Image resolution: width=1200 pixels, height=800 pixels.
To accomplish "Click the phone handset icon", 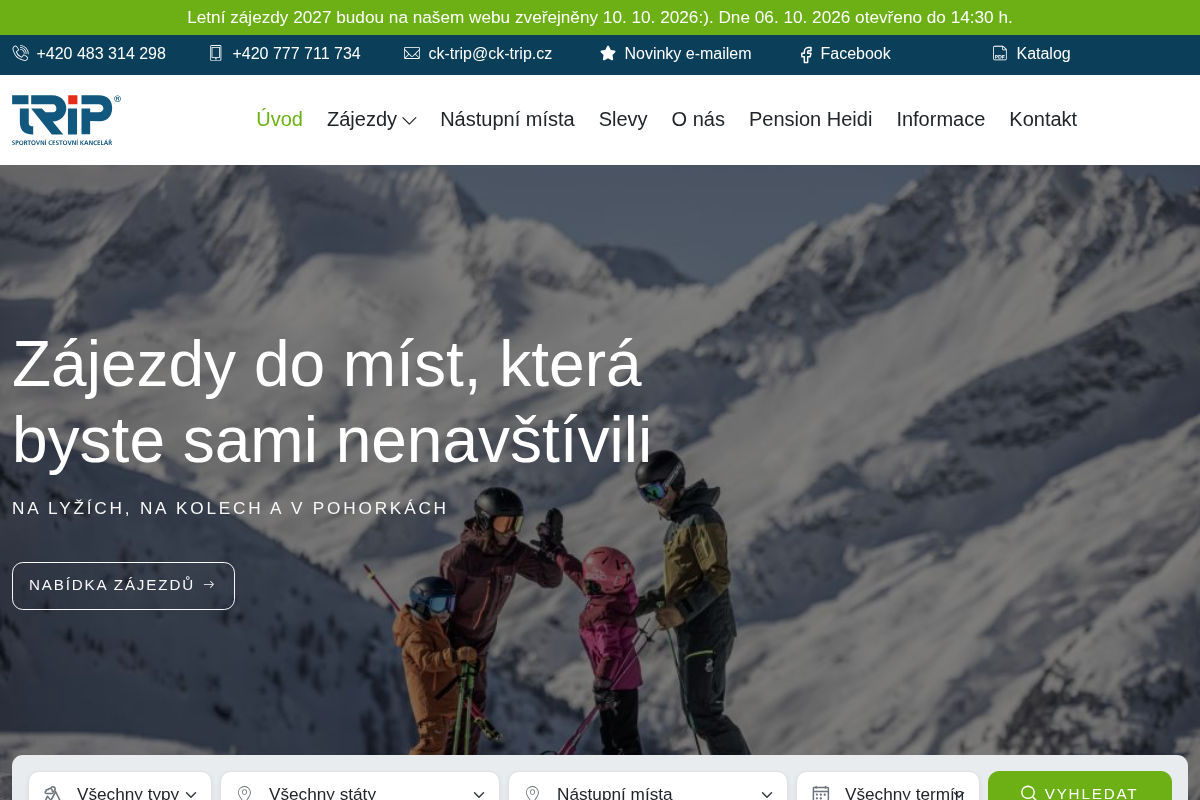I will click(x=20, y=54).
